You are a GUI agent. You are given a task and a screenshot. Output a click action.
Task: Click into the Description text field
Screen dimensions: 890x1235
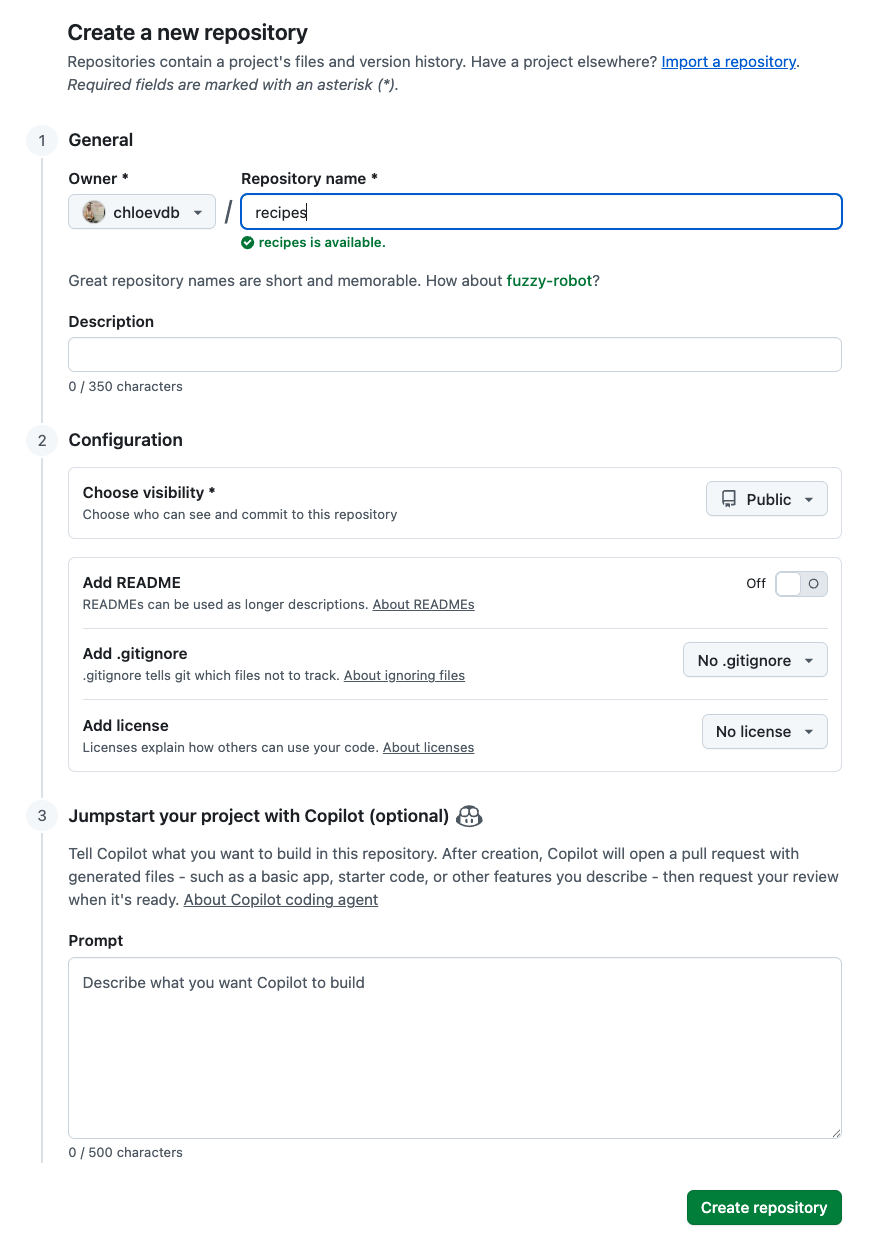pos(455,355)
